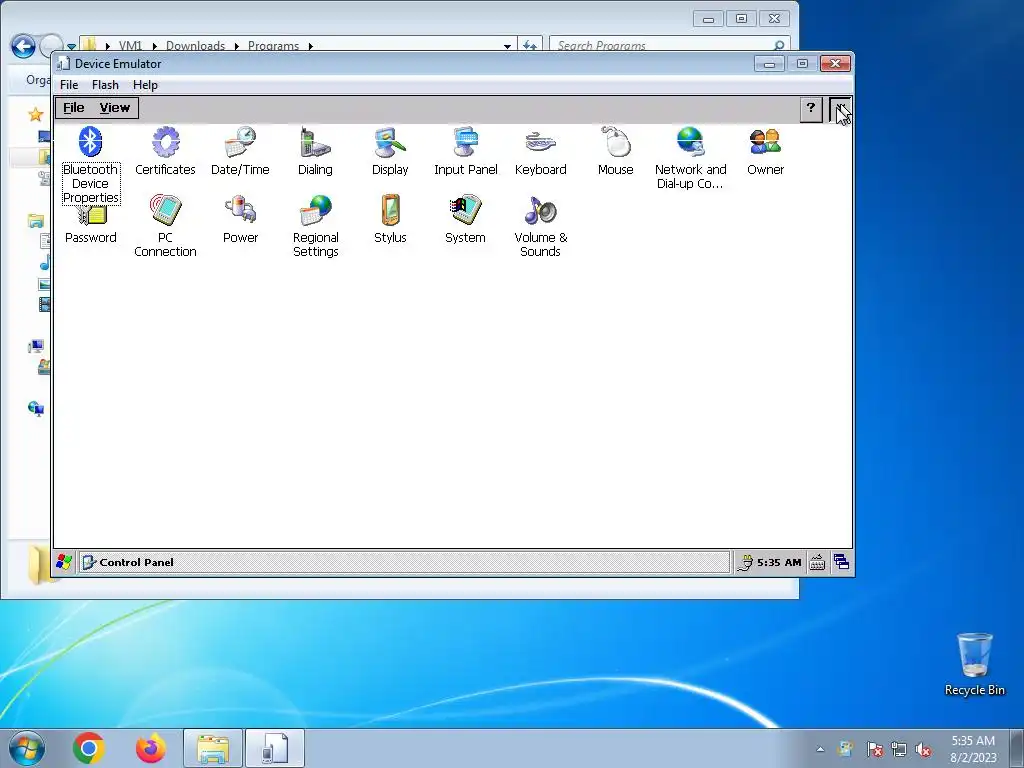This screenshot has width=1024, height=768.
Task: Show hidden system tray icons
Action: tap(820, 749)
